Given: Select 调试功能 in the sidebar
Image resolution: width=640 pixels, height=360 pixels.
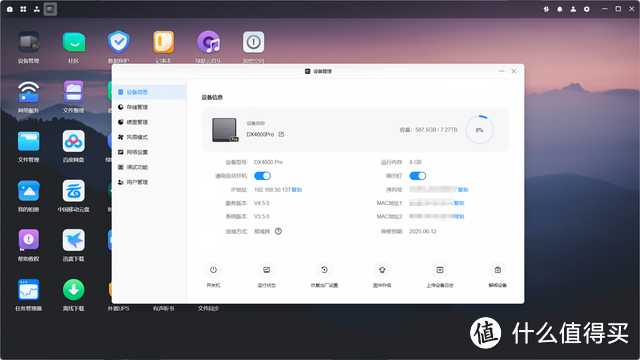Looking at the screenshot, I should click(149, 167).
